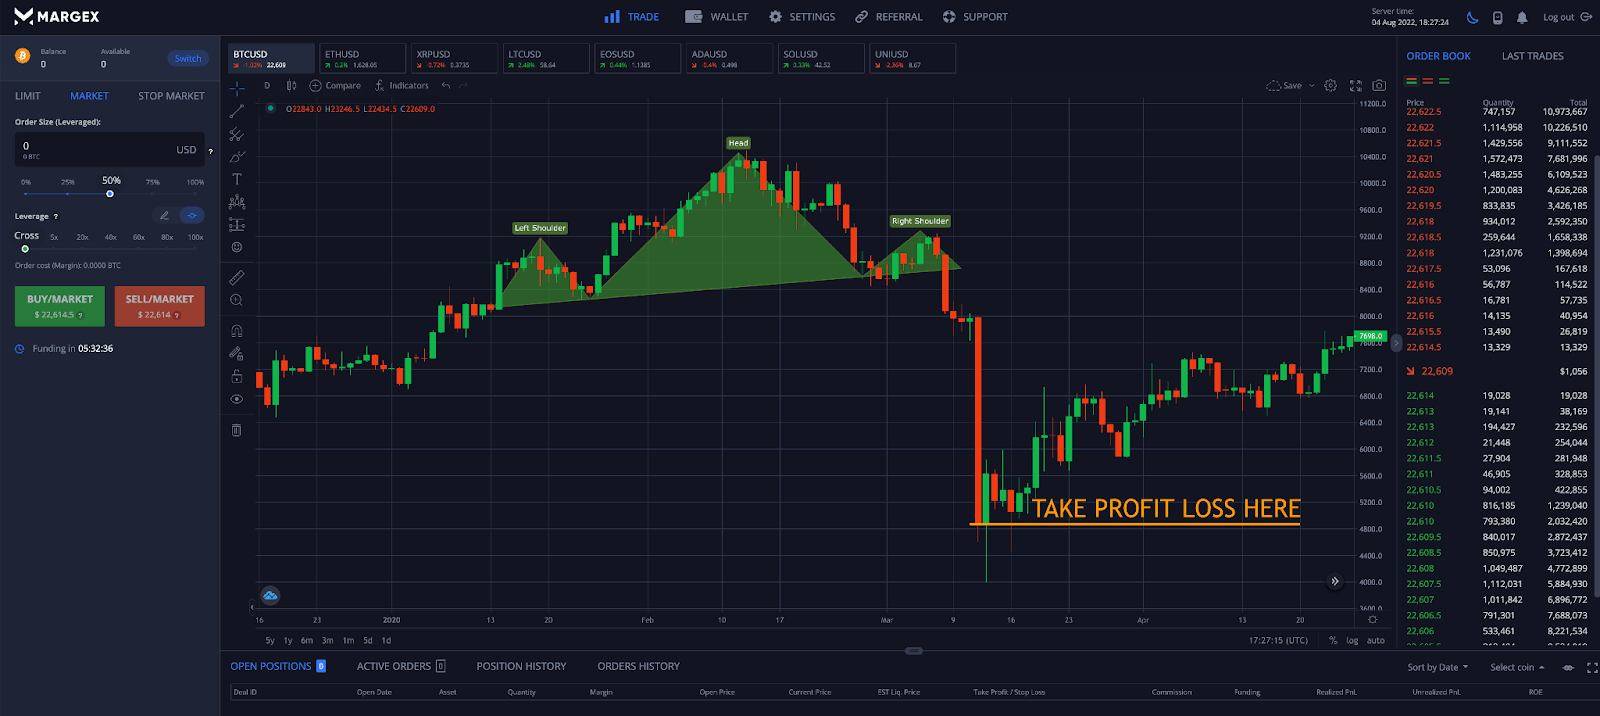Expand the Save dropdown arrow
Viewport: 1600px width, 716px height.
pyautogui.click(x=1312, y=86)
